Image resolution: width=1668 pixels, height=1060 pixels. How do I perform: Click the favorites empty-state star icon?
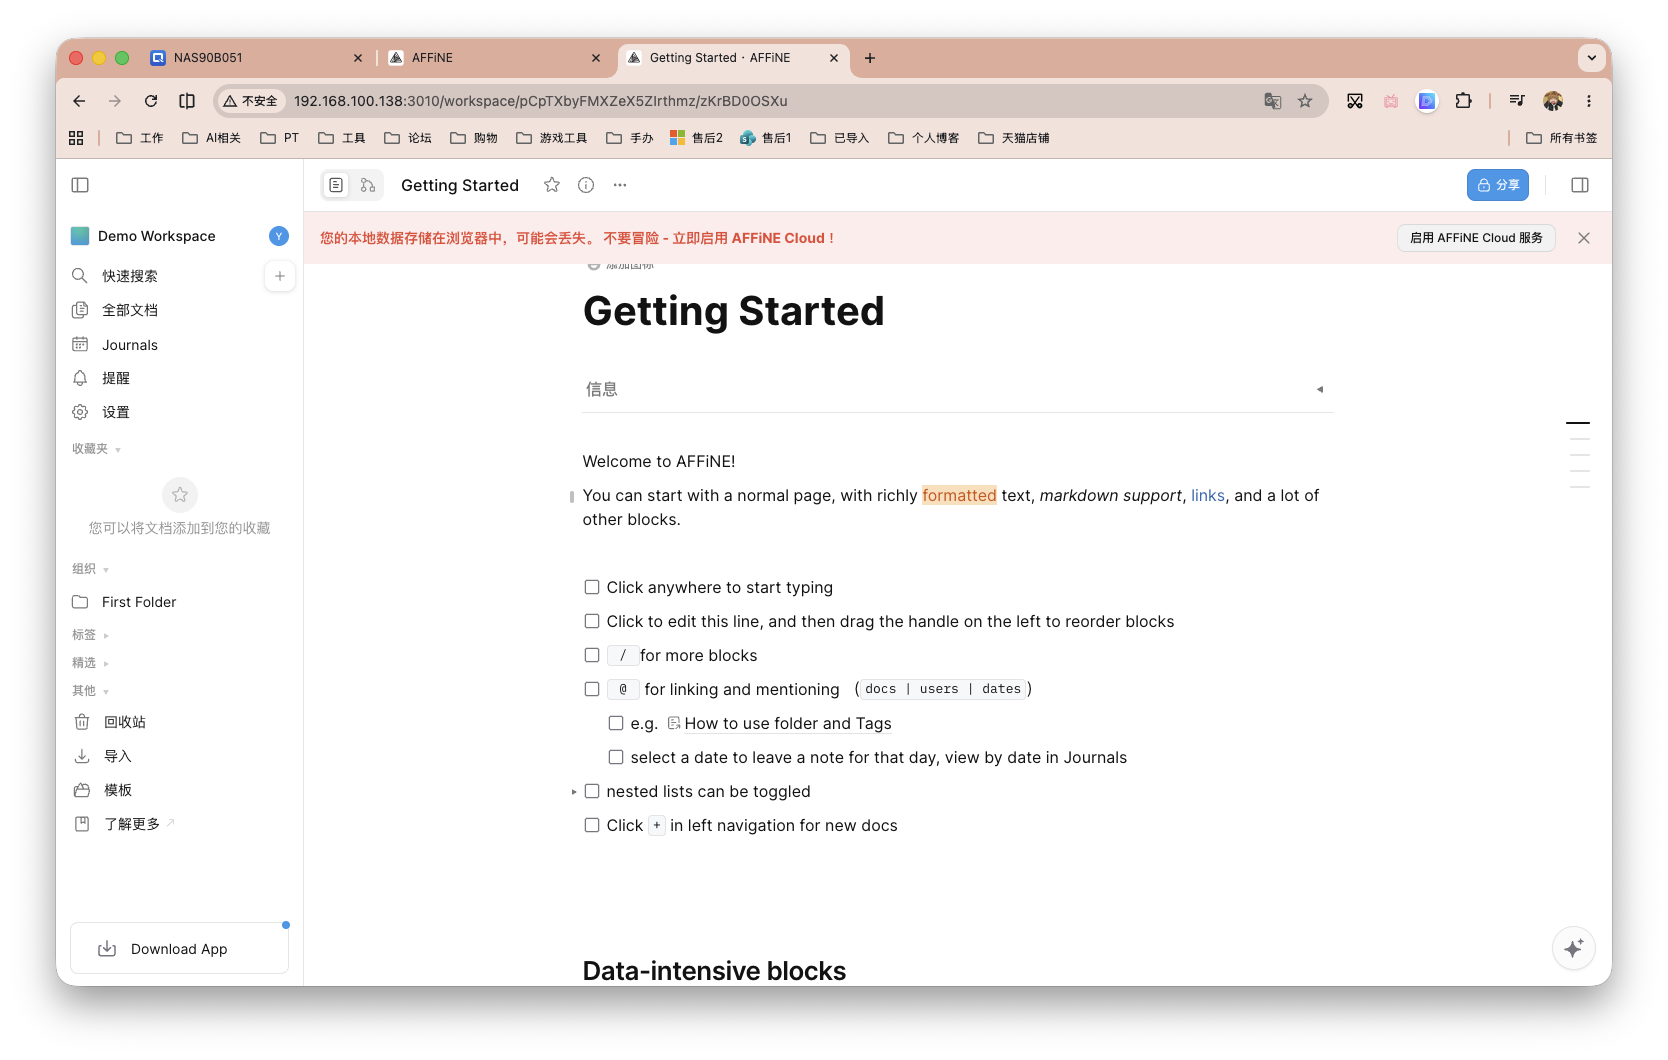click(180, 494)
